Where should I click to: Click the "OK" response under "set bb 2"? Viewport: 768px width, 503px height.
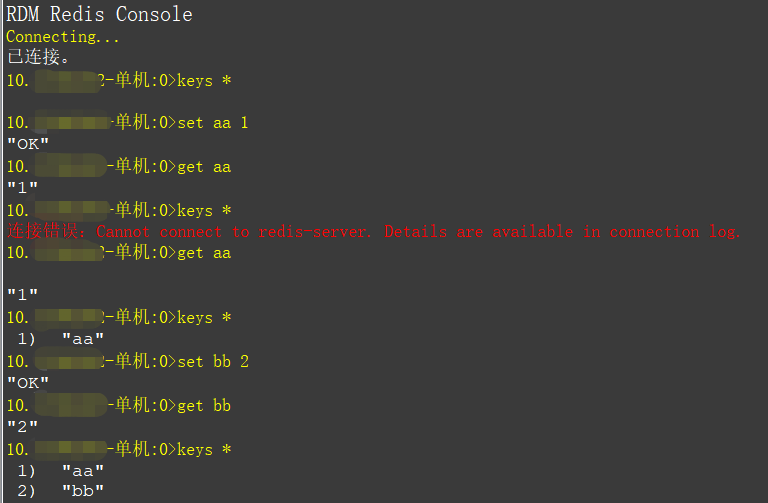[x=28, y=383]
